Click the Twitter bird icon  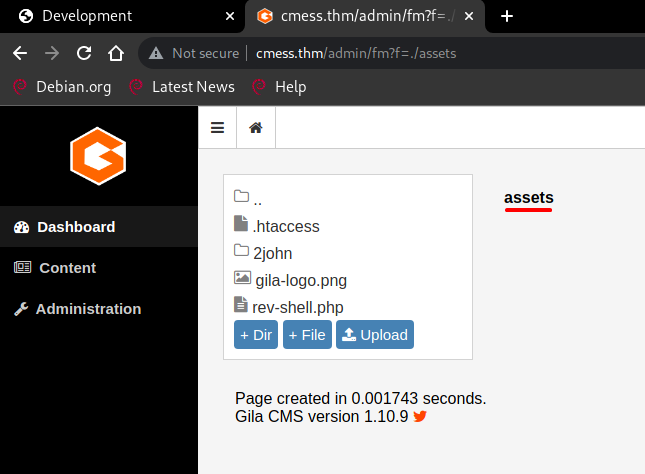click(420, 416)
